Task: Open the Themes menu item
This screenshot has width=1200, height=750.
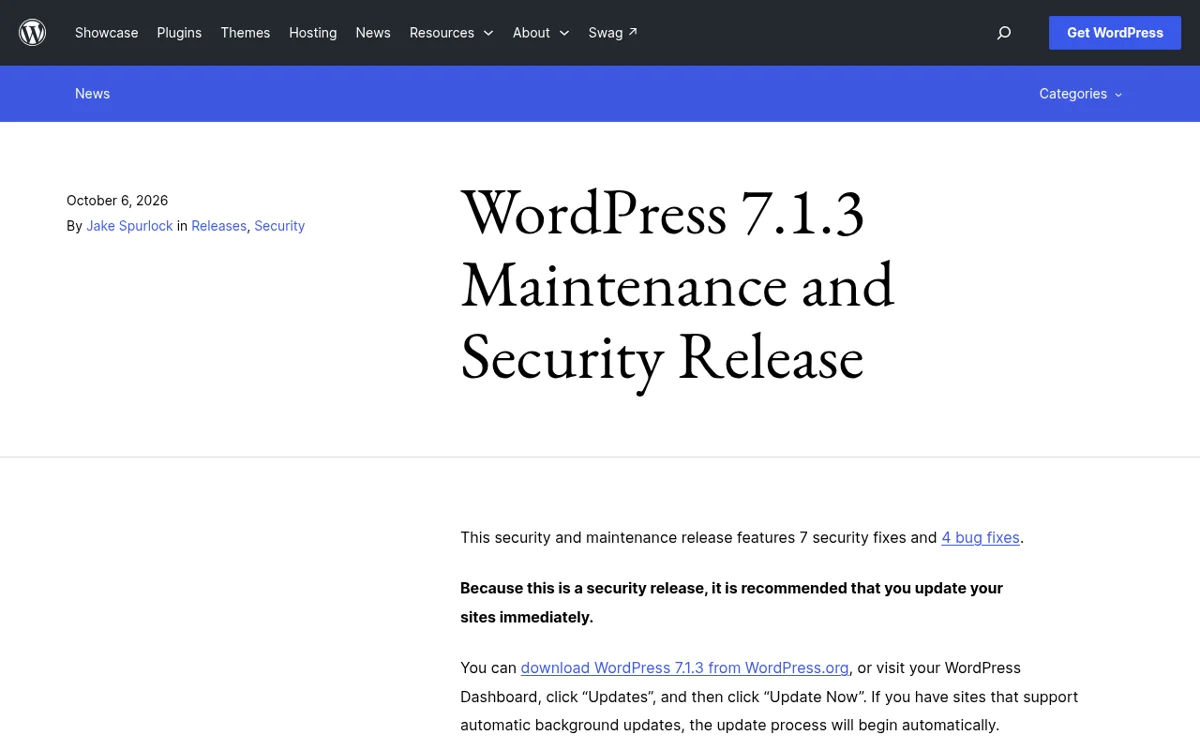Action: click(x=245, y=33)
